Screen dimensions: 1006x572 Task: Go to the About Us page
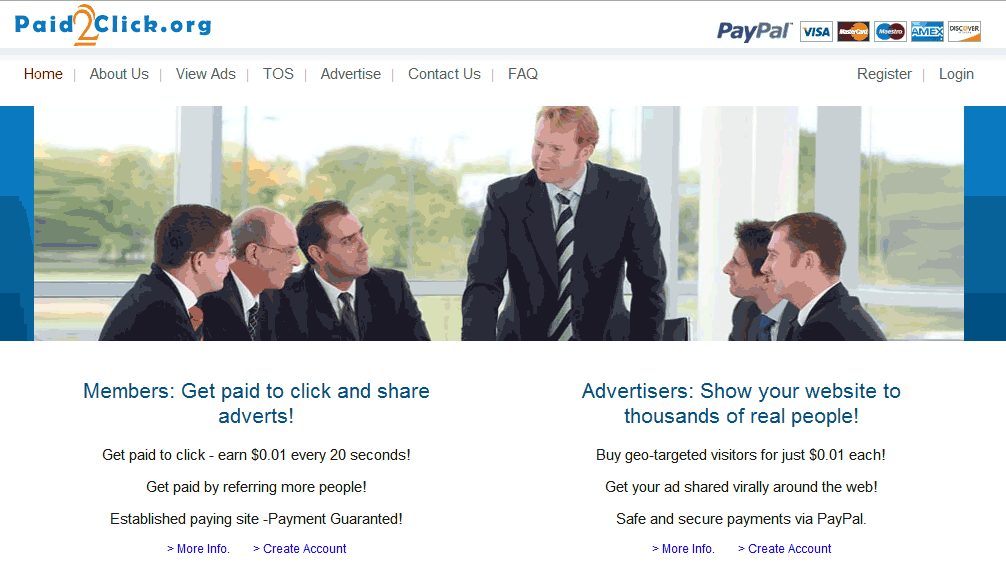click(119, 74)
